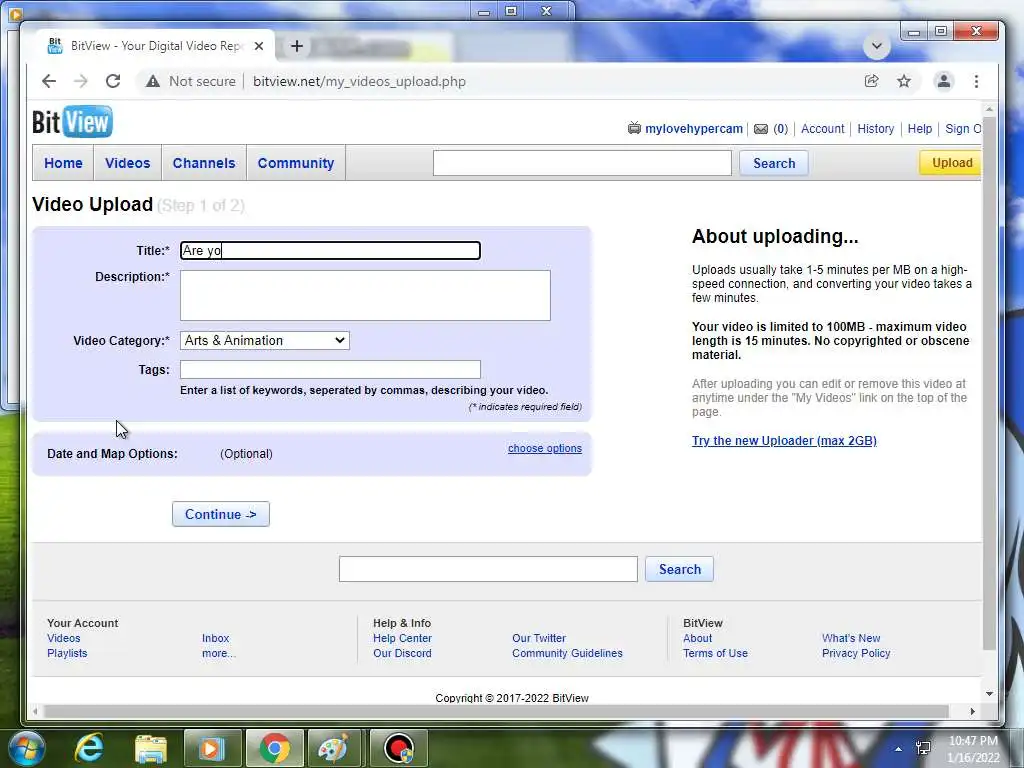Click the address bar URL

point(359,81)
